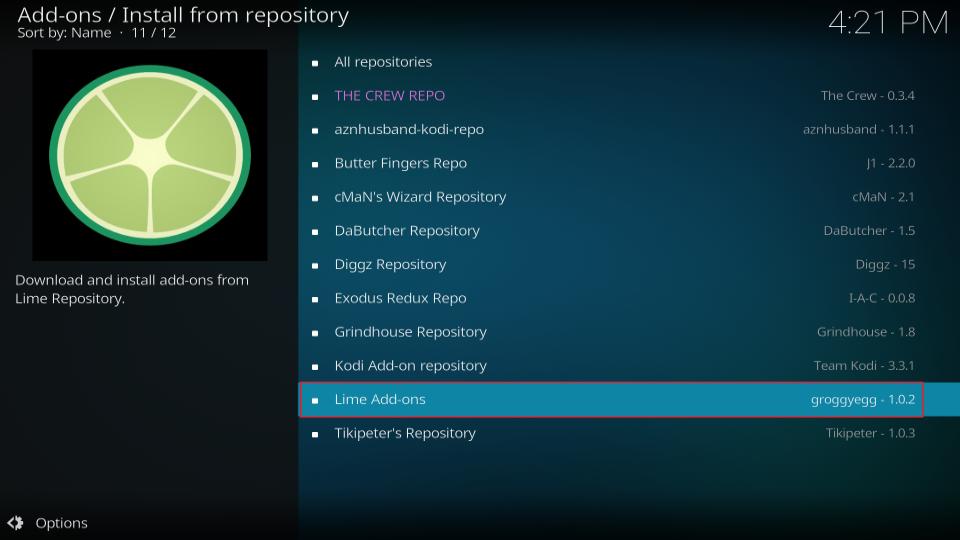This screenshot has width=960, height=540.
Task: Click 'Team Kodi - 3.3.1' version text
Action: coord(864,365)
